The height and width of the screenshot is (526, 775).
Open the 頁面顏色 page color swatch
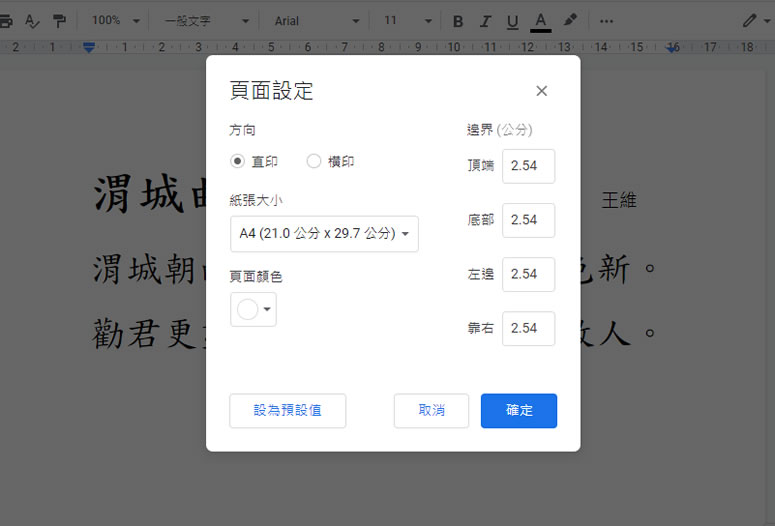tap(253, 310)
